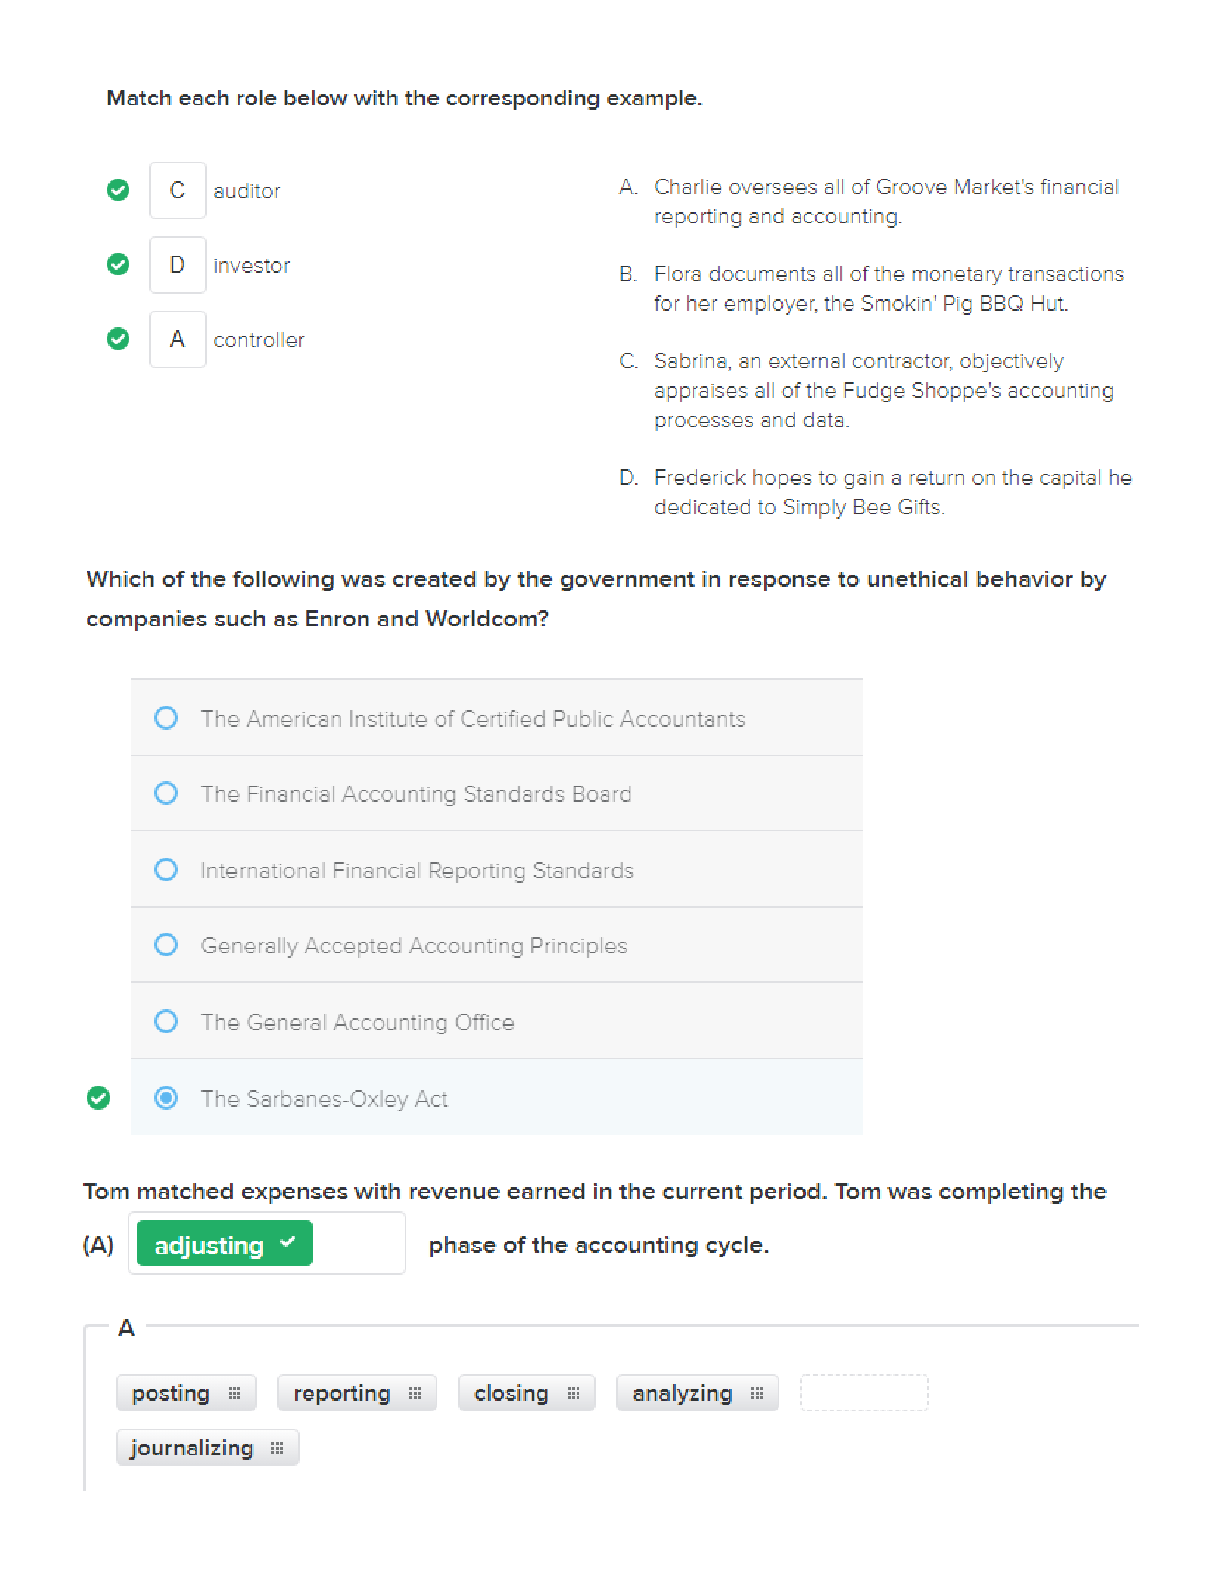Click the green checkmark beside auditor
1224x1584 pixels.
[118, 190]
